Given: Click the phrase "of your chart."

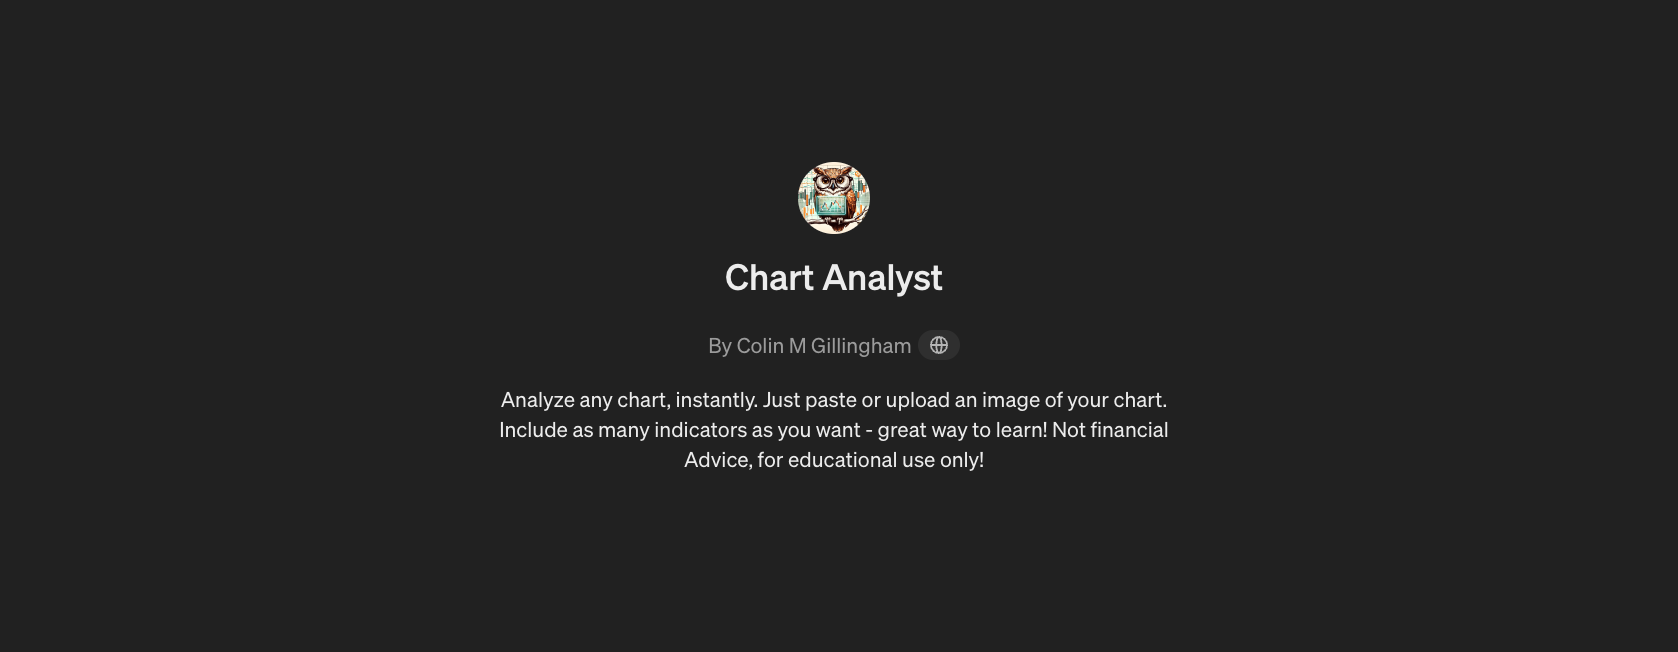Looking at the screenshot, I should click(1104, 400).
